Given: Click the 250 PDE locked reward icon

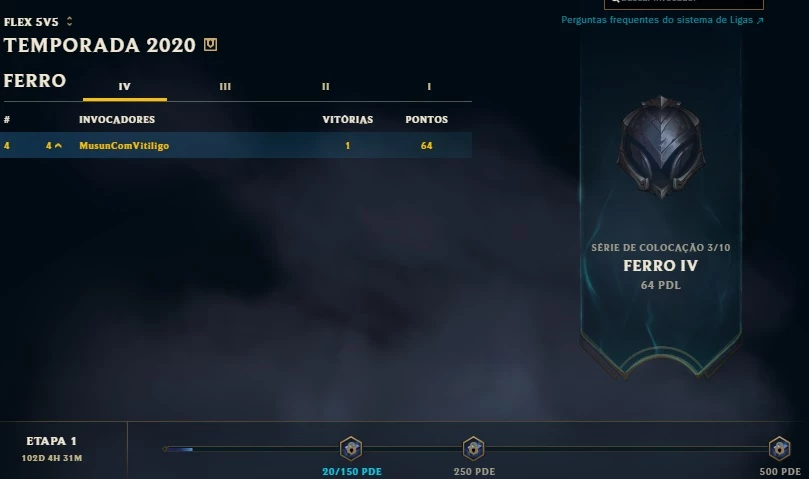Looking at the screenshot, I should 473,448.
